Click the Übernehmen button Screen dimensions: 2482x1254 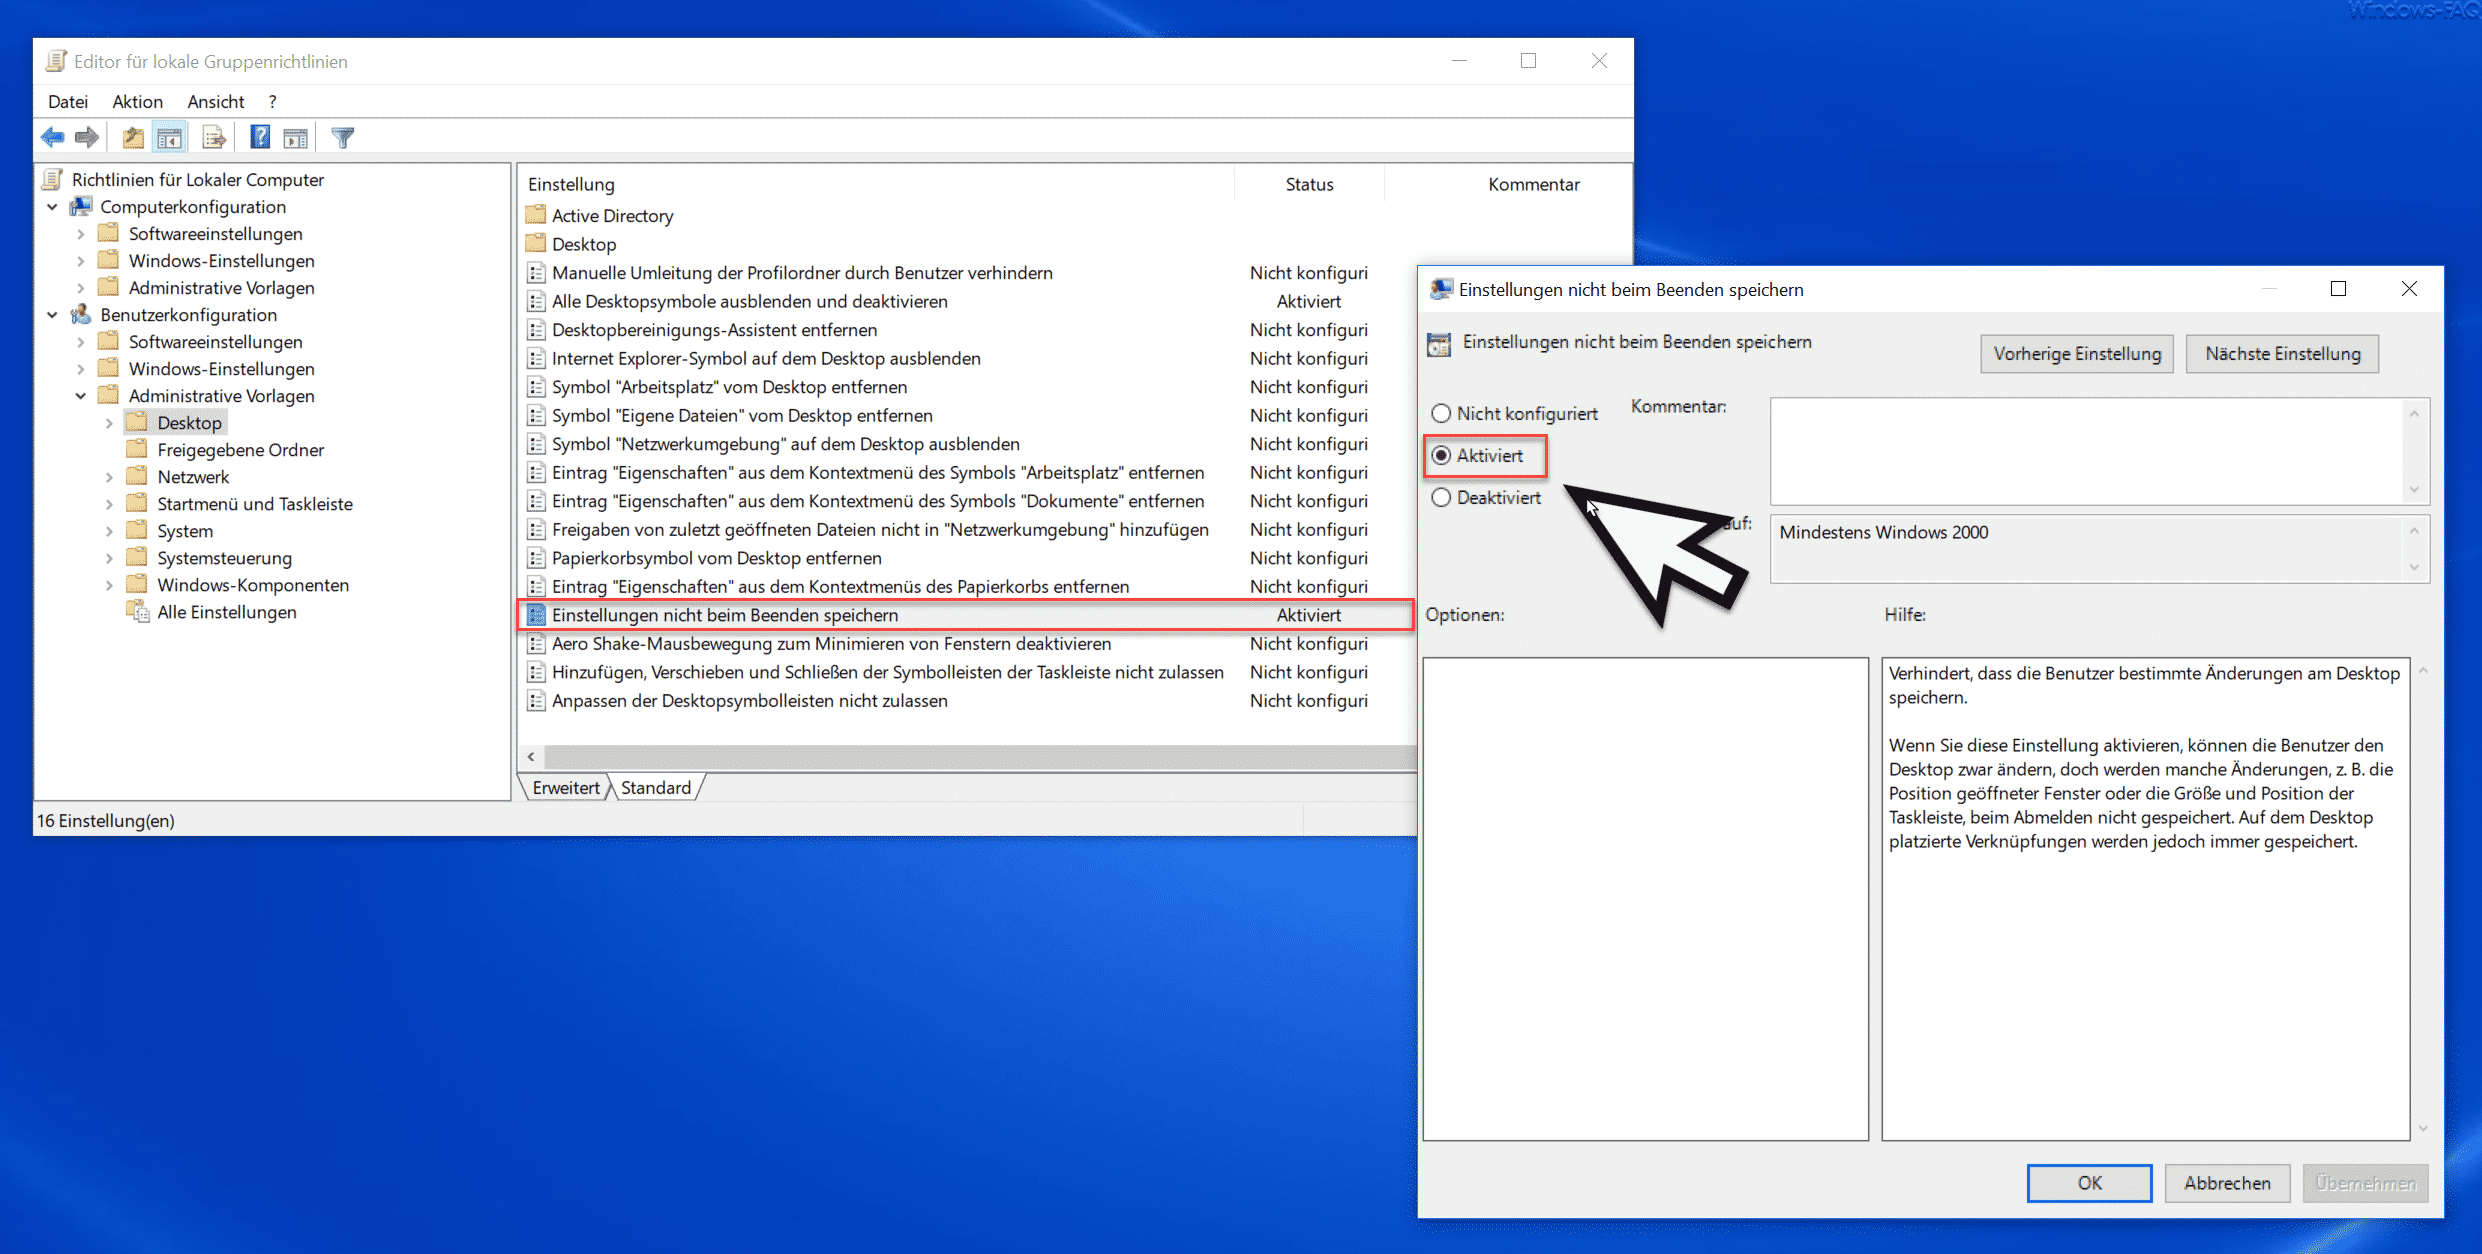(x=2365, y=1183)
